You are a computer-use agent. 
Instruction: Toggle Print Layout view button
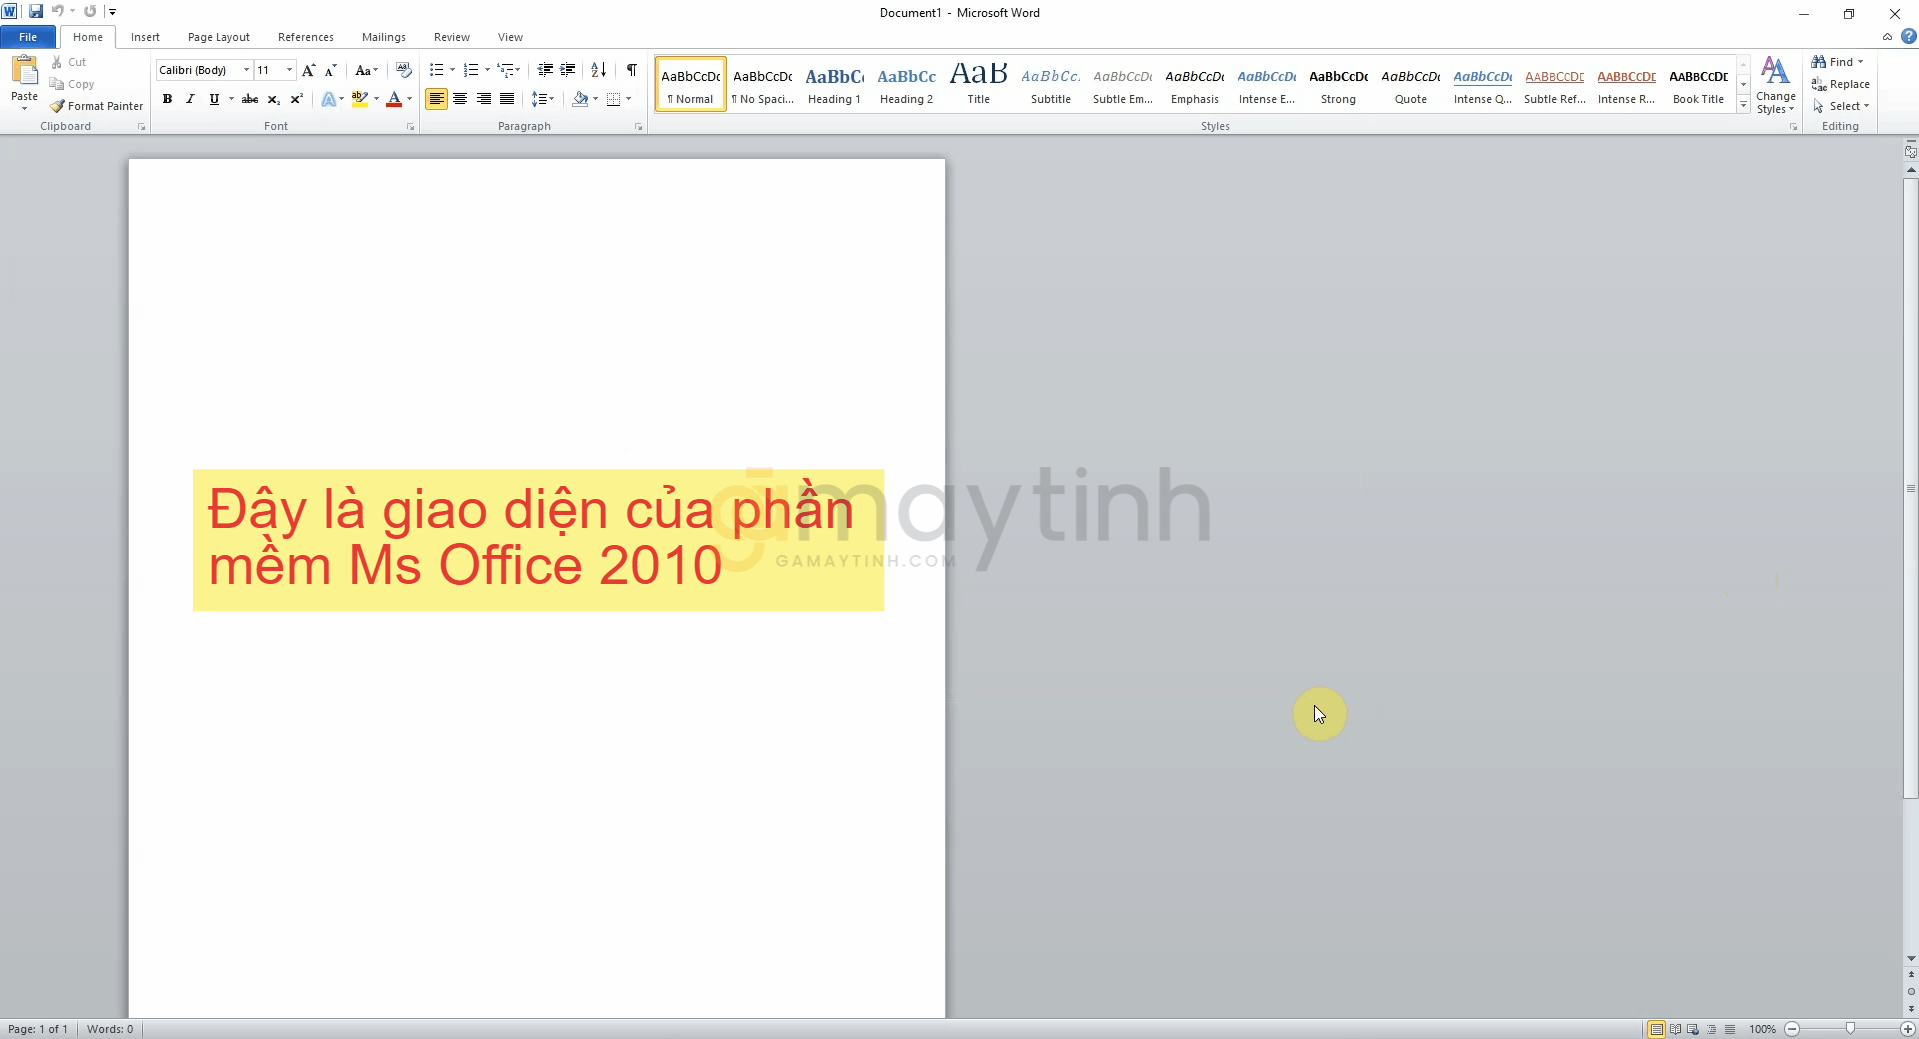tap(1657, 1029)
